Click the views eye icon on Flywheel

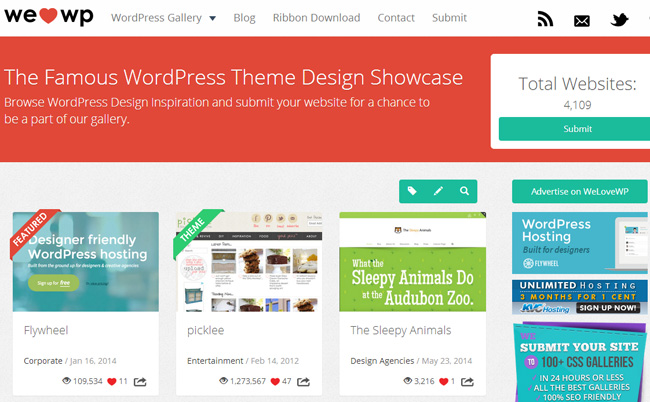tap(66, 380)
